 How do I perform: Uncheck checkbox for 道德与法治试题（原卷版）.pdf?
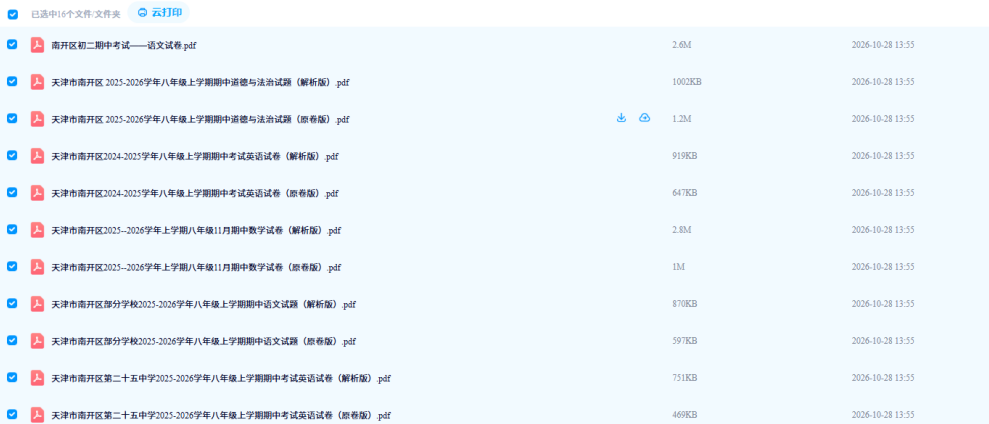pyautogui.click(x=12, y=118)
